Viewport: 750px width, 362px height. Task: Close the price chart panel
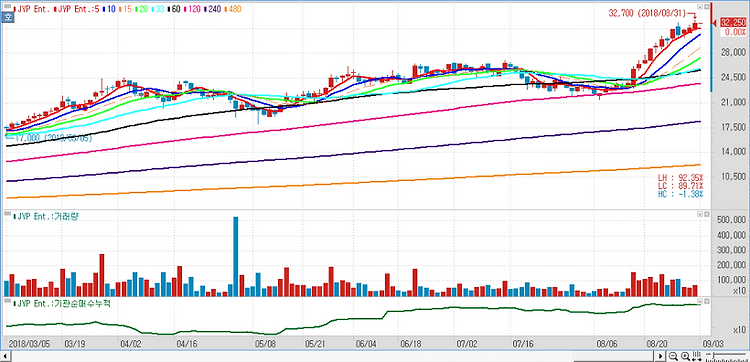tap(706, 7)
